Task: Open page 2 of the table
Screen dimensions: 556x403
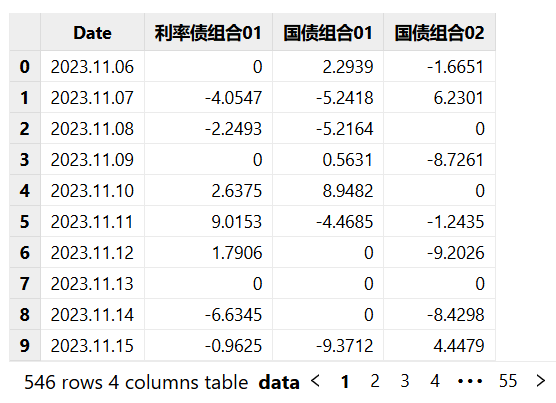Action: [375, 381]
